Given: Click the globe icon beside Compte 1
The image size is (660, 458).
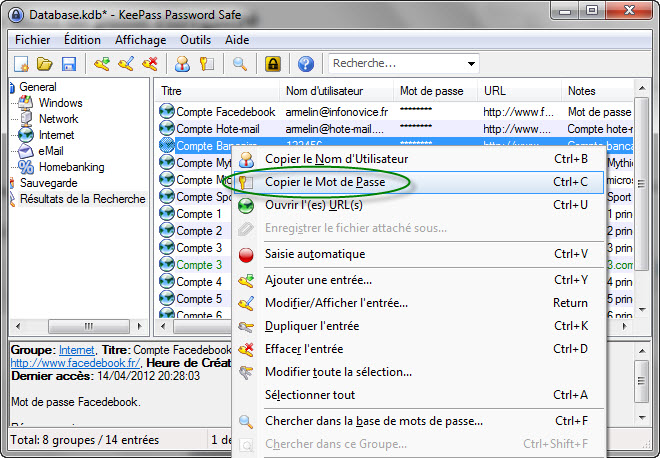Looking at the screenshot, I should pyautogui.click(x=167, y=213).
